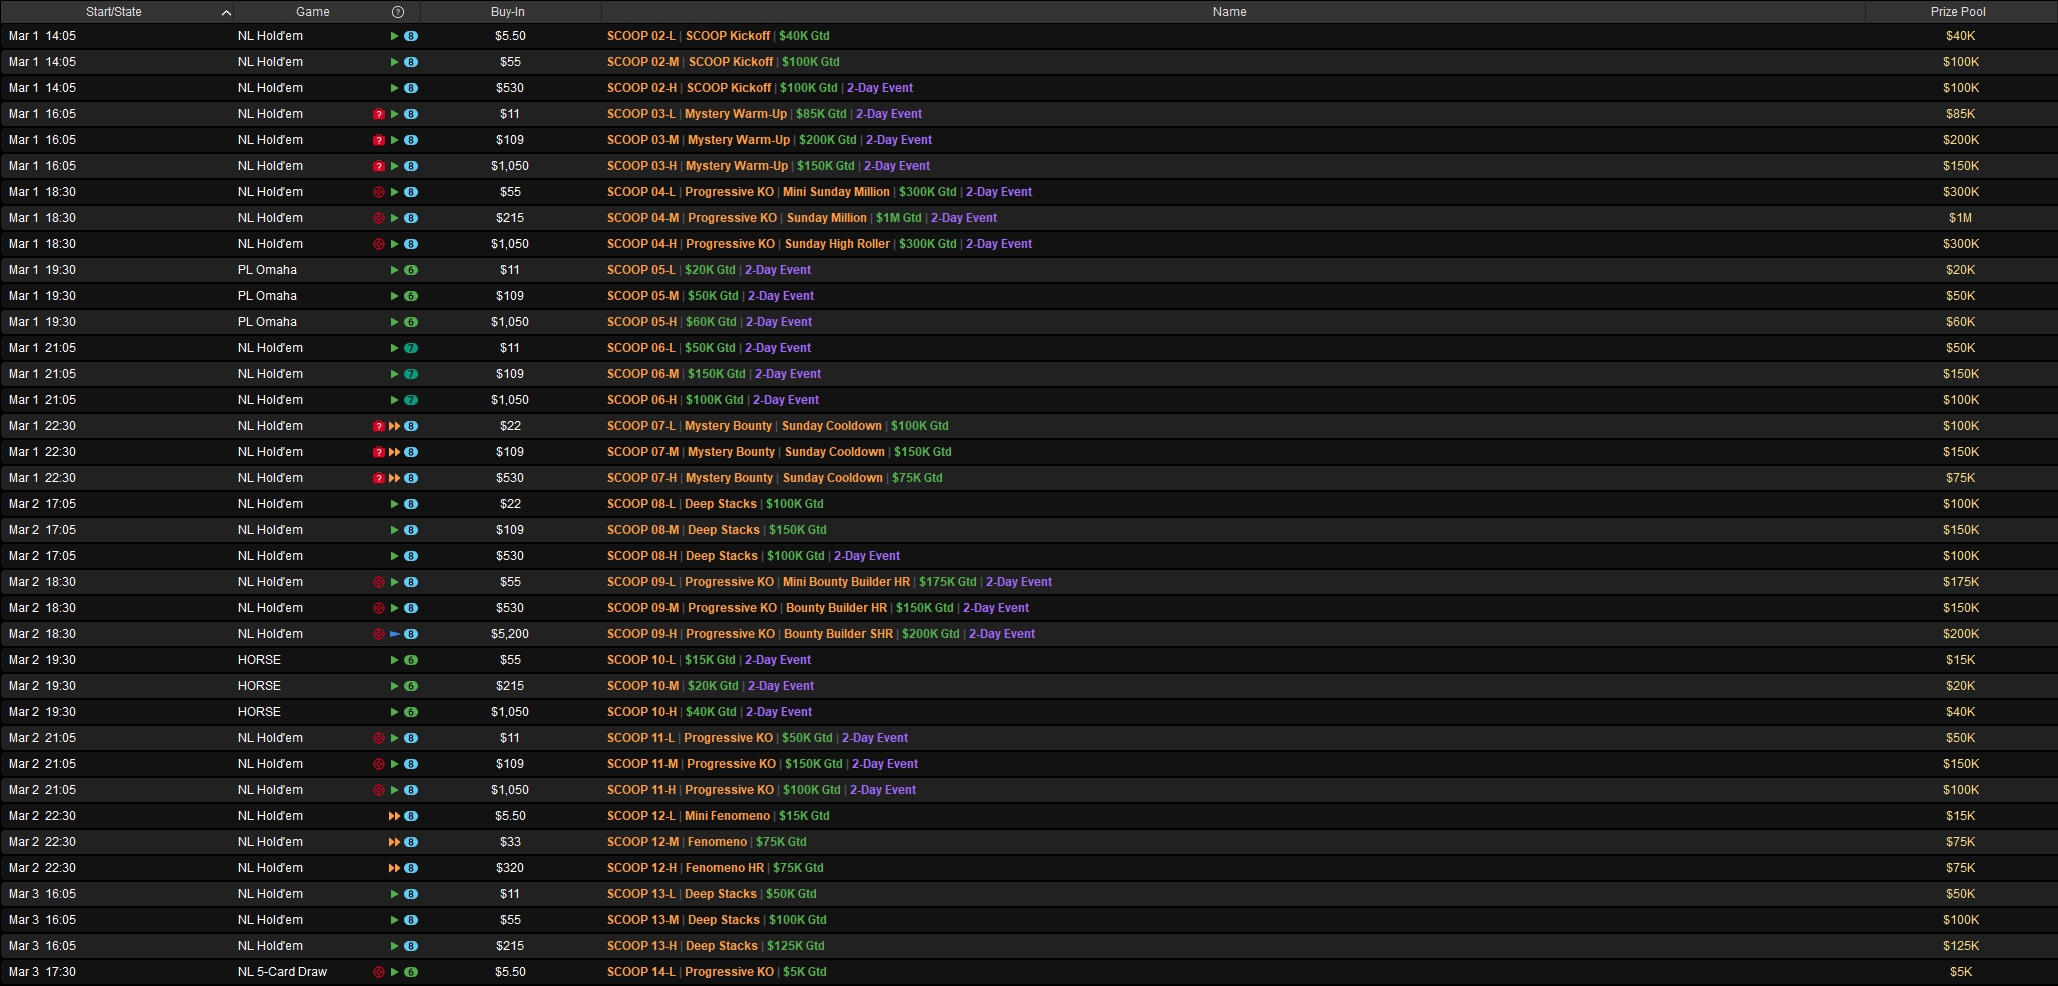Click target icon on SCOOP 14-L 5-Card Draw row
2058x986 pixels.
tap(379, 972)
